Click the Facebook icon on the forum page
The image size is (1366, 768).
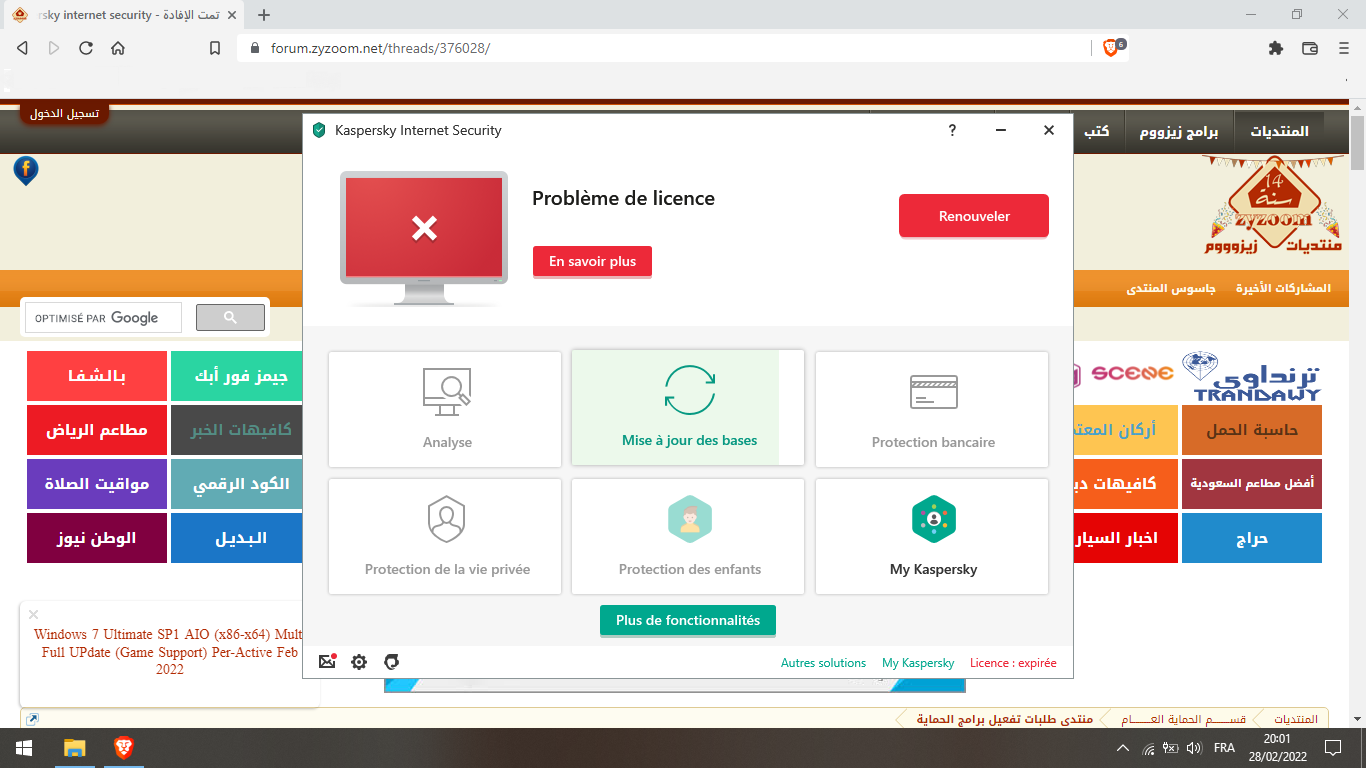(26, 170)
